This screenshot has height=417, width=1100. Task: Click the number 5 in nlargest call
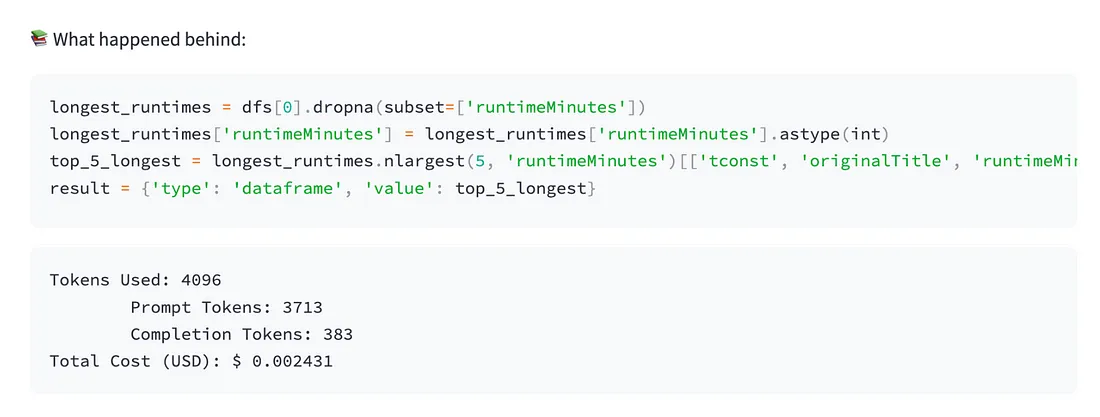click(x=478, y=161)
